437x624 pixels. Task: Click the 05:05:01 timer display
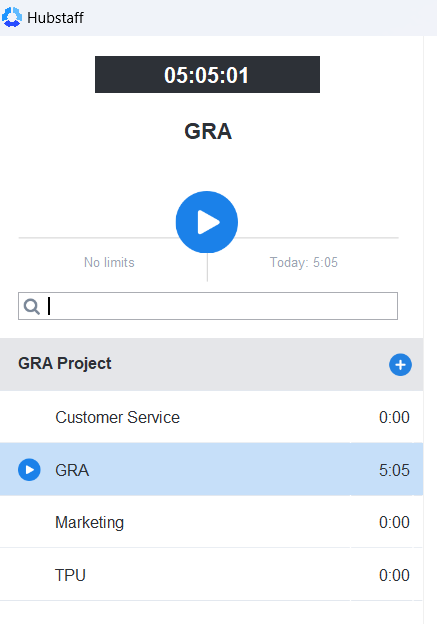coord(207,74)
